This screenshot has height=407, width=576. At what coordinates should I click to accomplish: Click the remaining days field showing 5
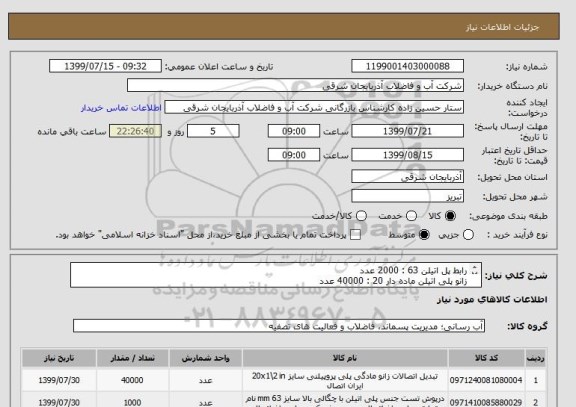[x=213, y=131]
